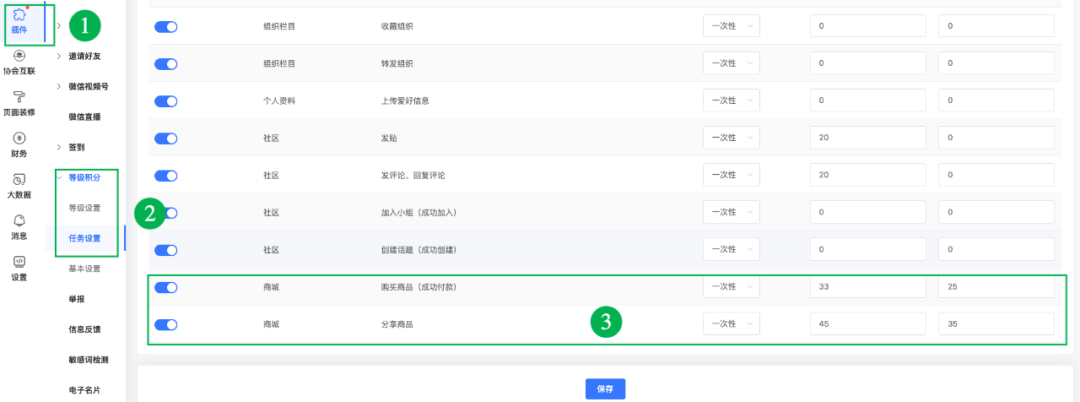
Task: Select the 敏感词检测 menu item
Action: click(88, 360)
